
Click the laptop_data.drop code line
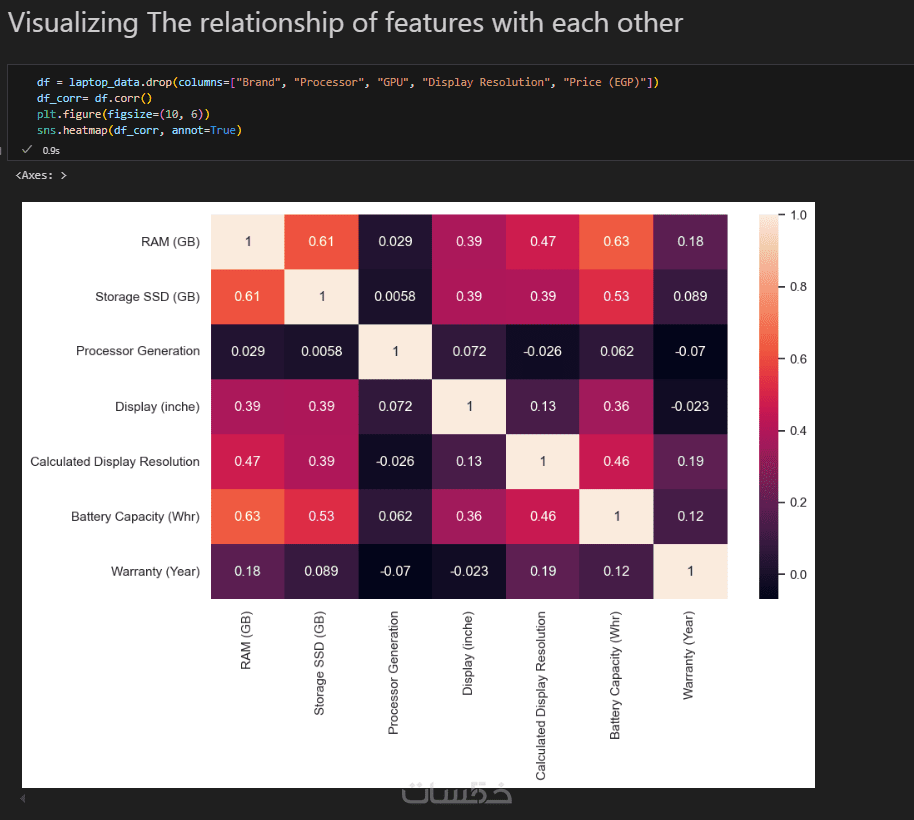pyautogui.click(x=348, y=82)
